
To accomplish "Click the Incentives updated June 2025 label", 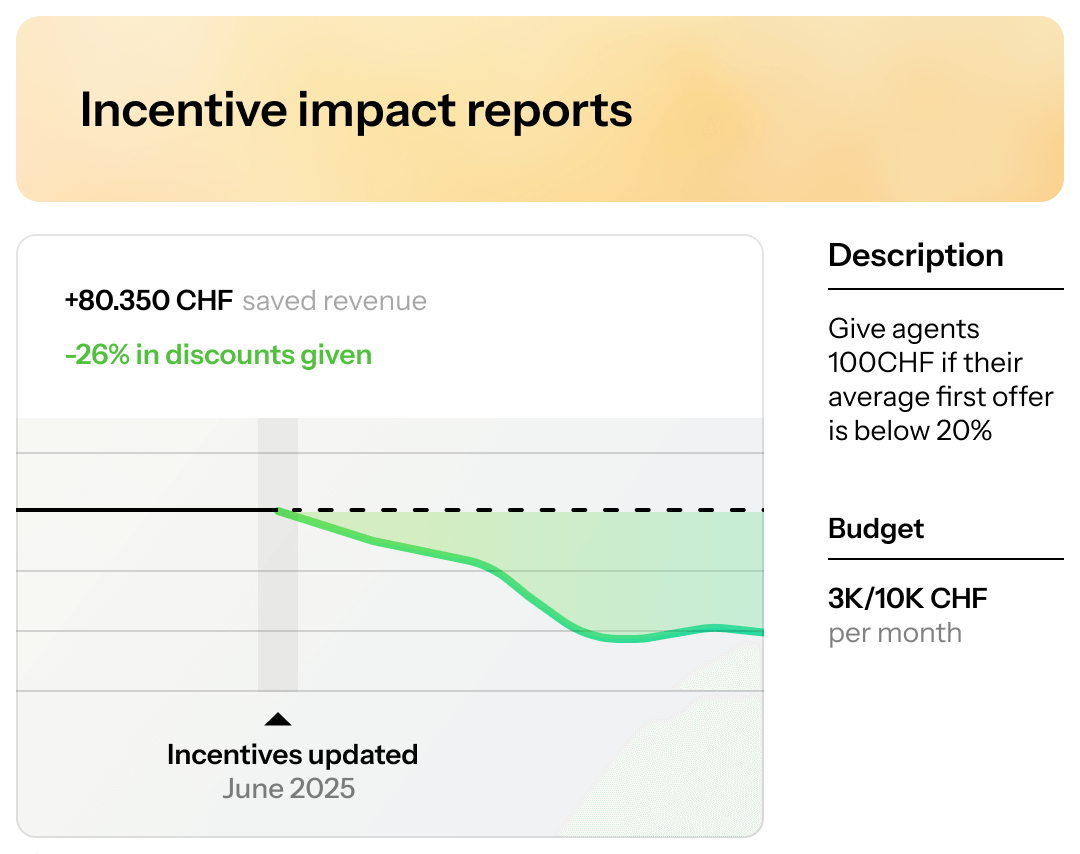I will [x=292, y=770].
